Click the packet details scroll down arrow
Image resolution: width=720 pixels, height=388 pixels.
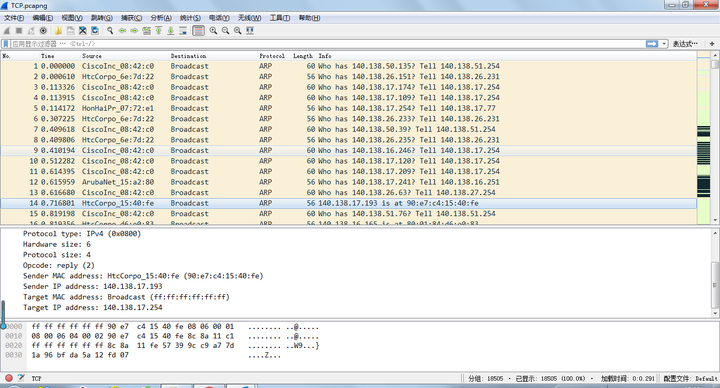(x=715, y=313)
